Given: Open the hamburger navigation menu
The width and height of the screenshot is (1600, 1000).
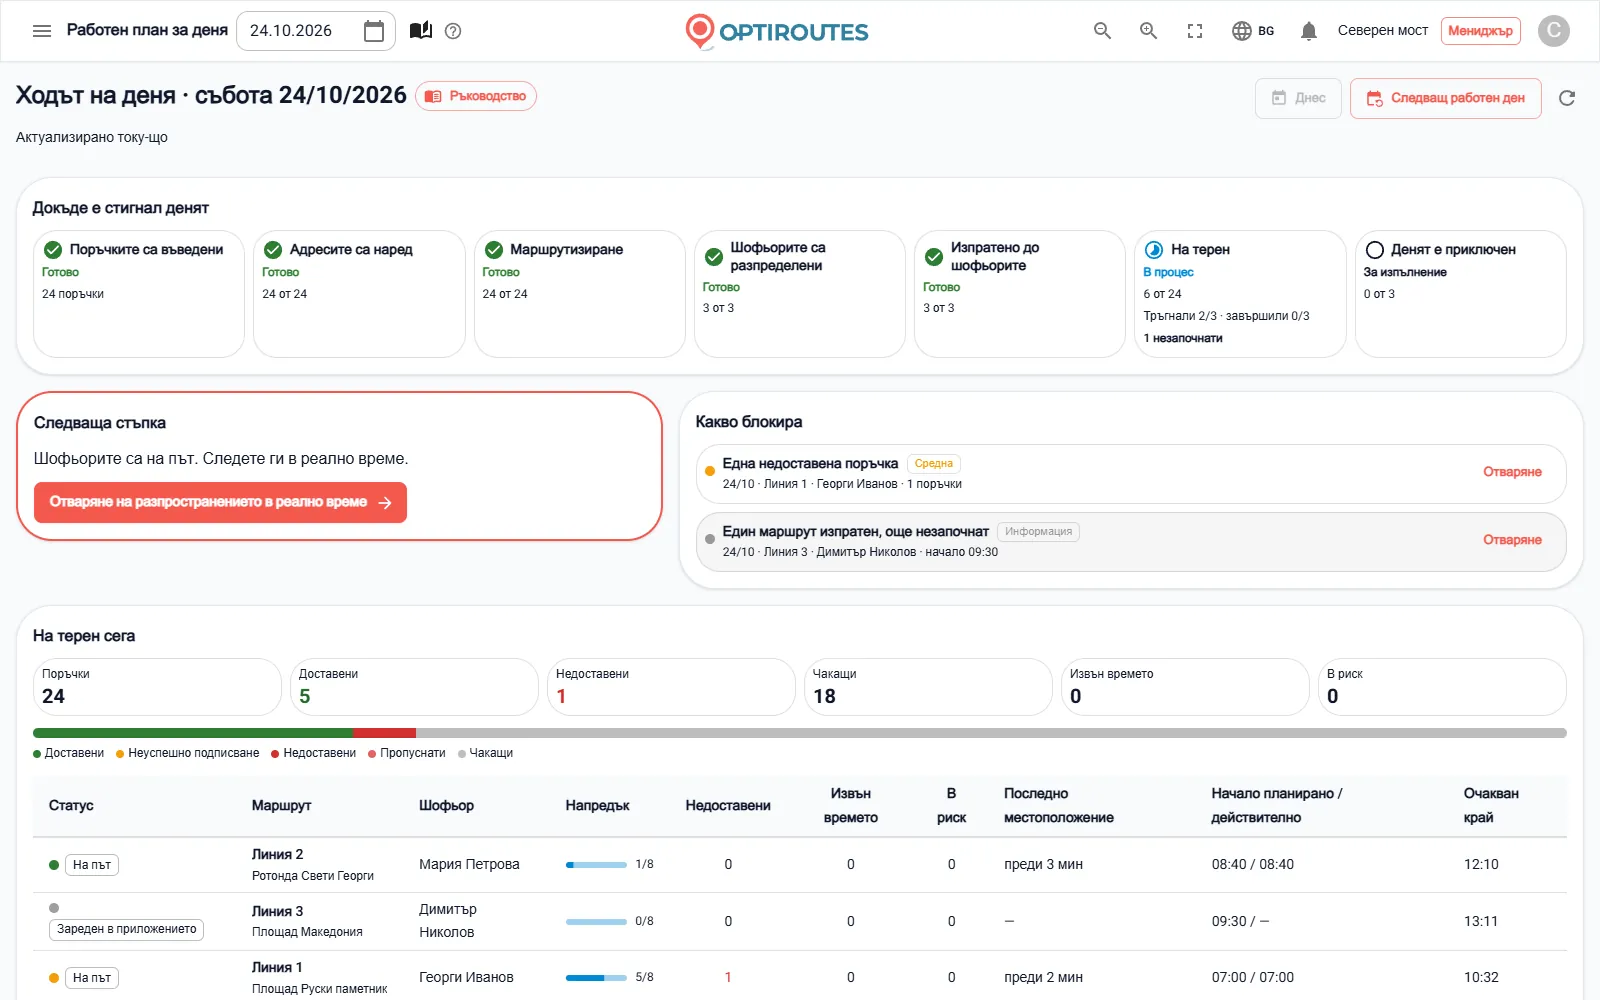Looking at the screenshot, I should [42, 31].
